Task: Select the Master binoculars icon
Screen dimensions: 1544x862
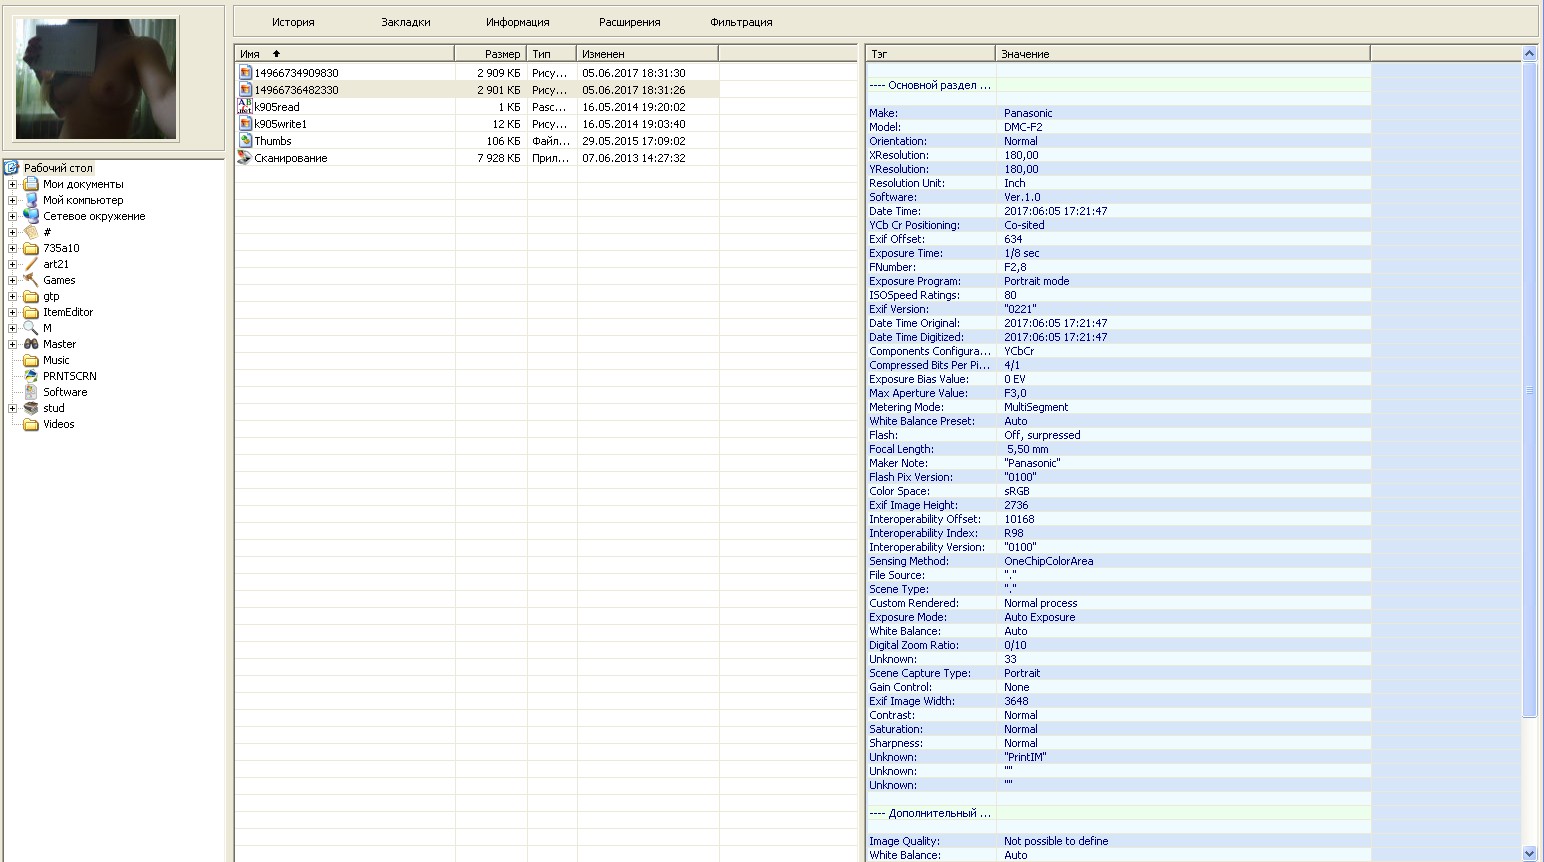Action: pos(31,344)
